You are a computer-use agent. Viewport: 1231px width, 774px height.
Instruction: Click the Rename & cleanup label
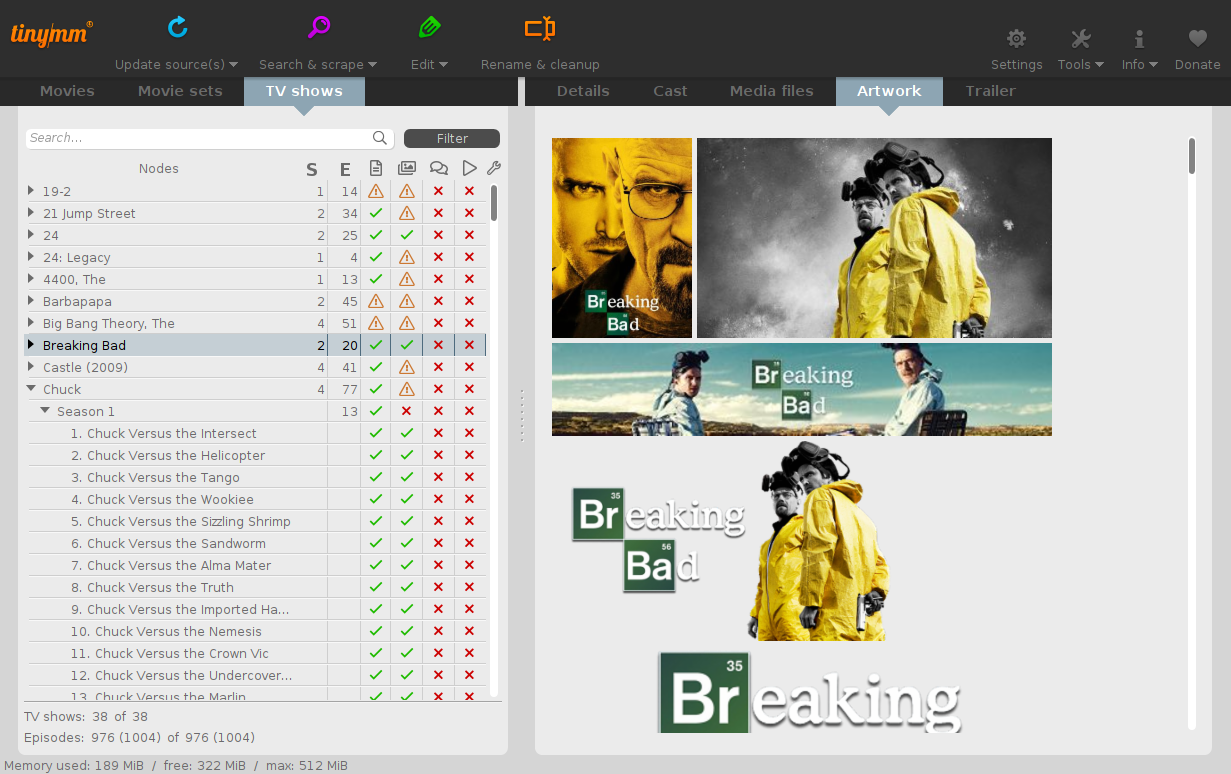point(540,64)
